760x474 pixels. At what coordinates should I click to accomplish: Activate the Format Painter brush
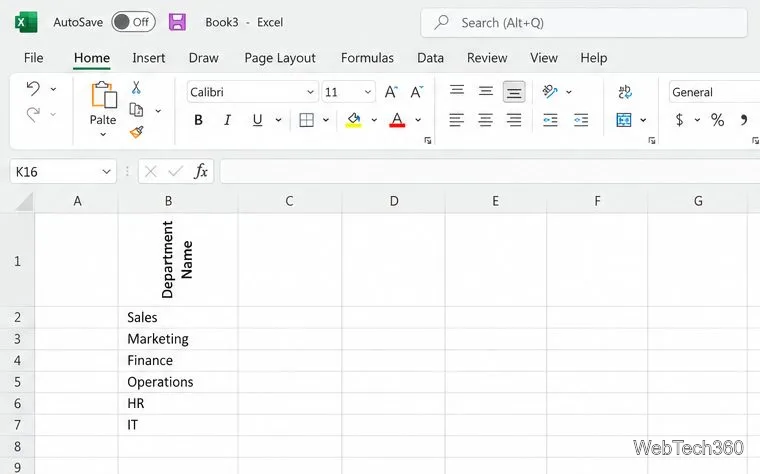tap(137, 132)
